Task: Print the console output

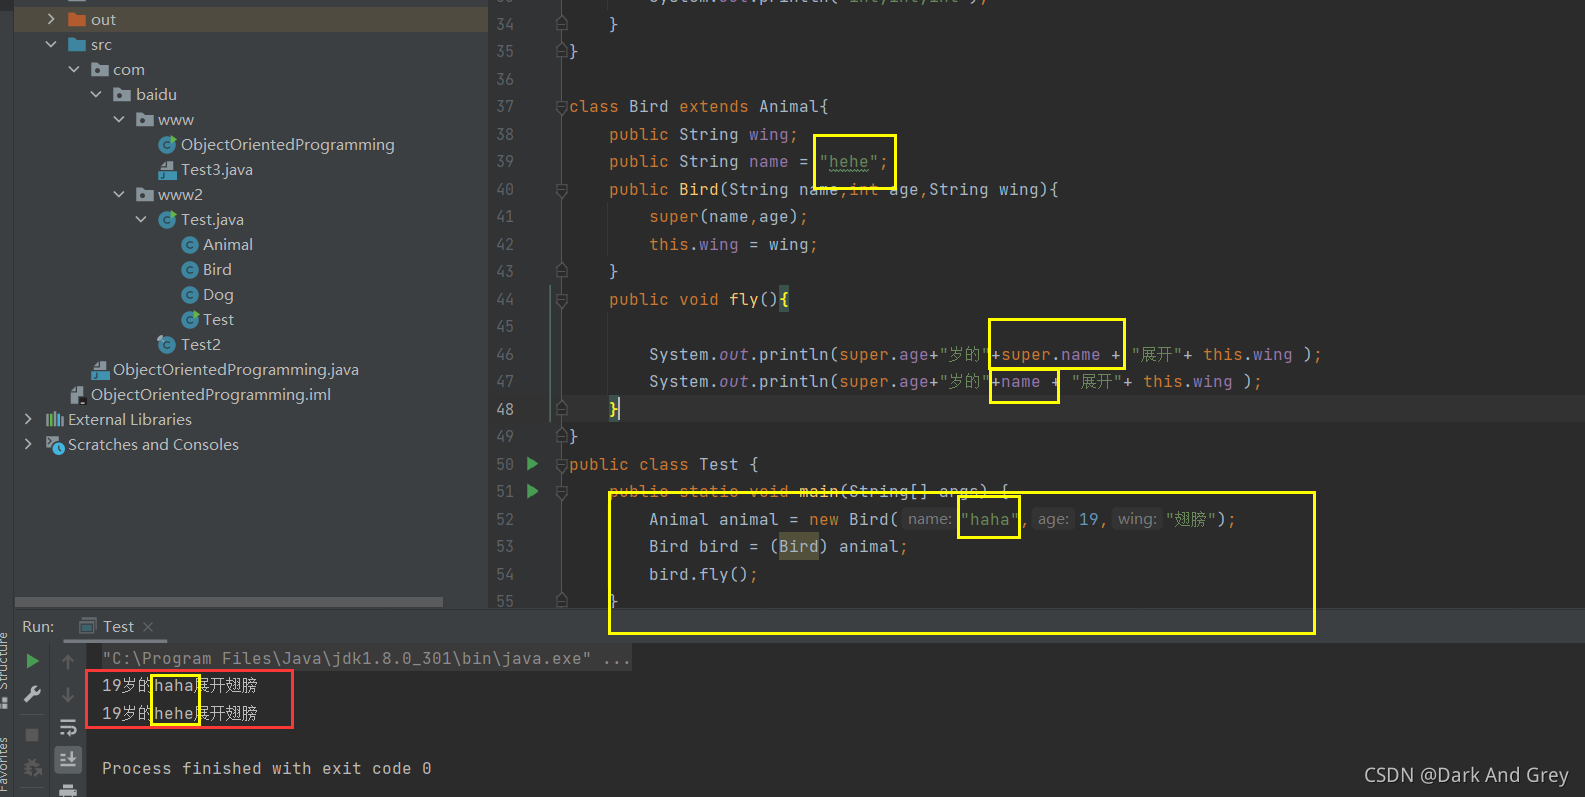Action: coord(68,790)
